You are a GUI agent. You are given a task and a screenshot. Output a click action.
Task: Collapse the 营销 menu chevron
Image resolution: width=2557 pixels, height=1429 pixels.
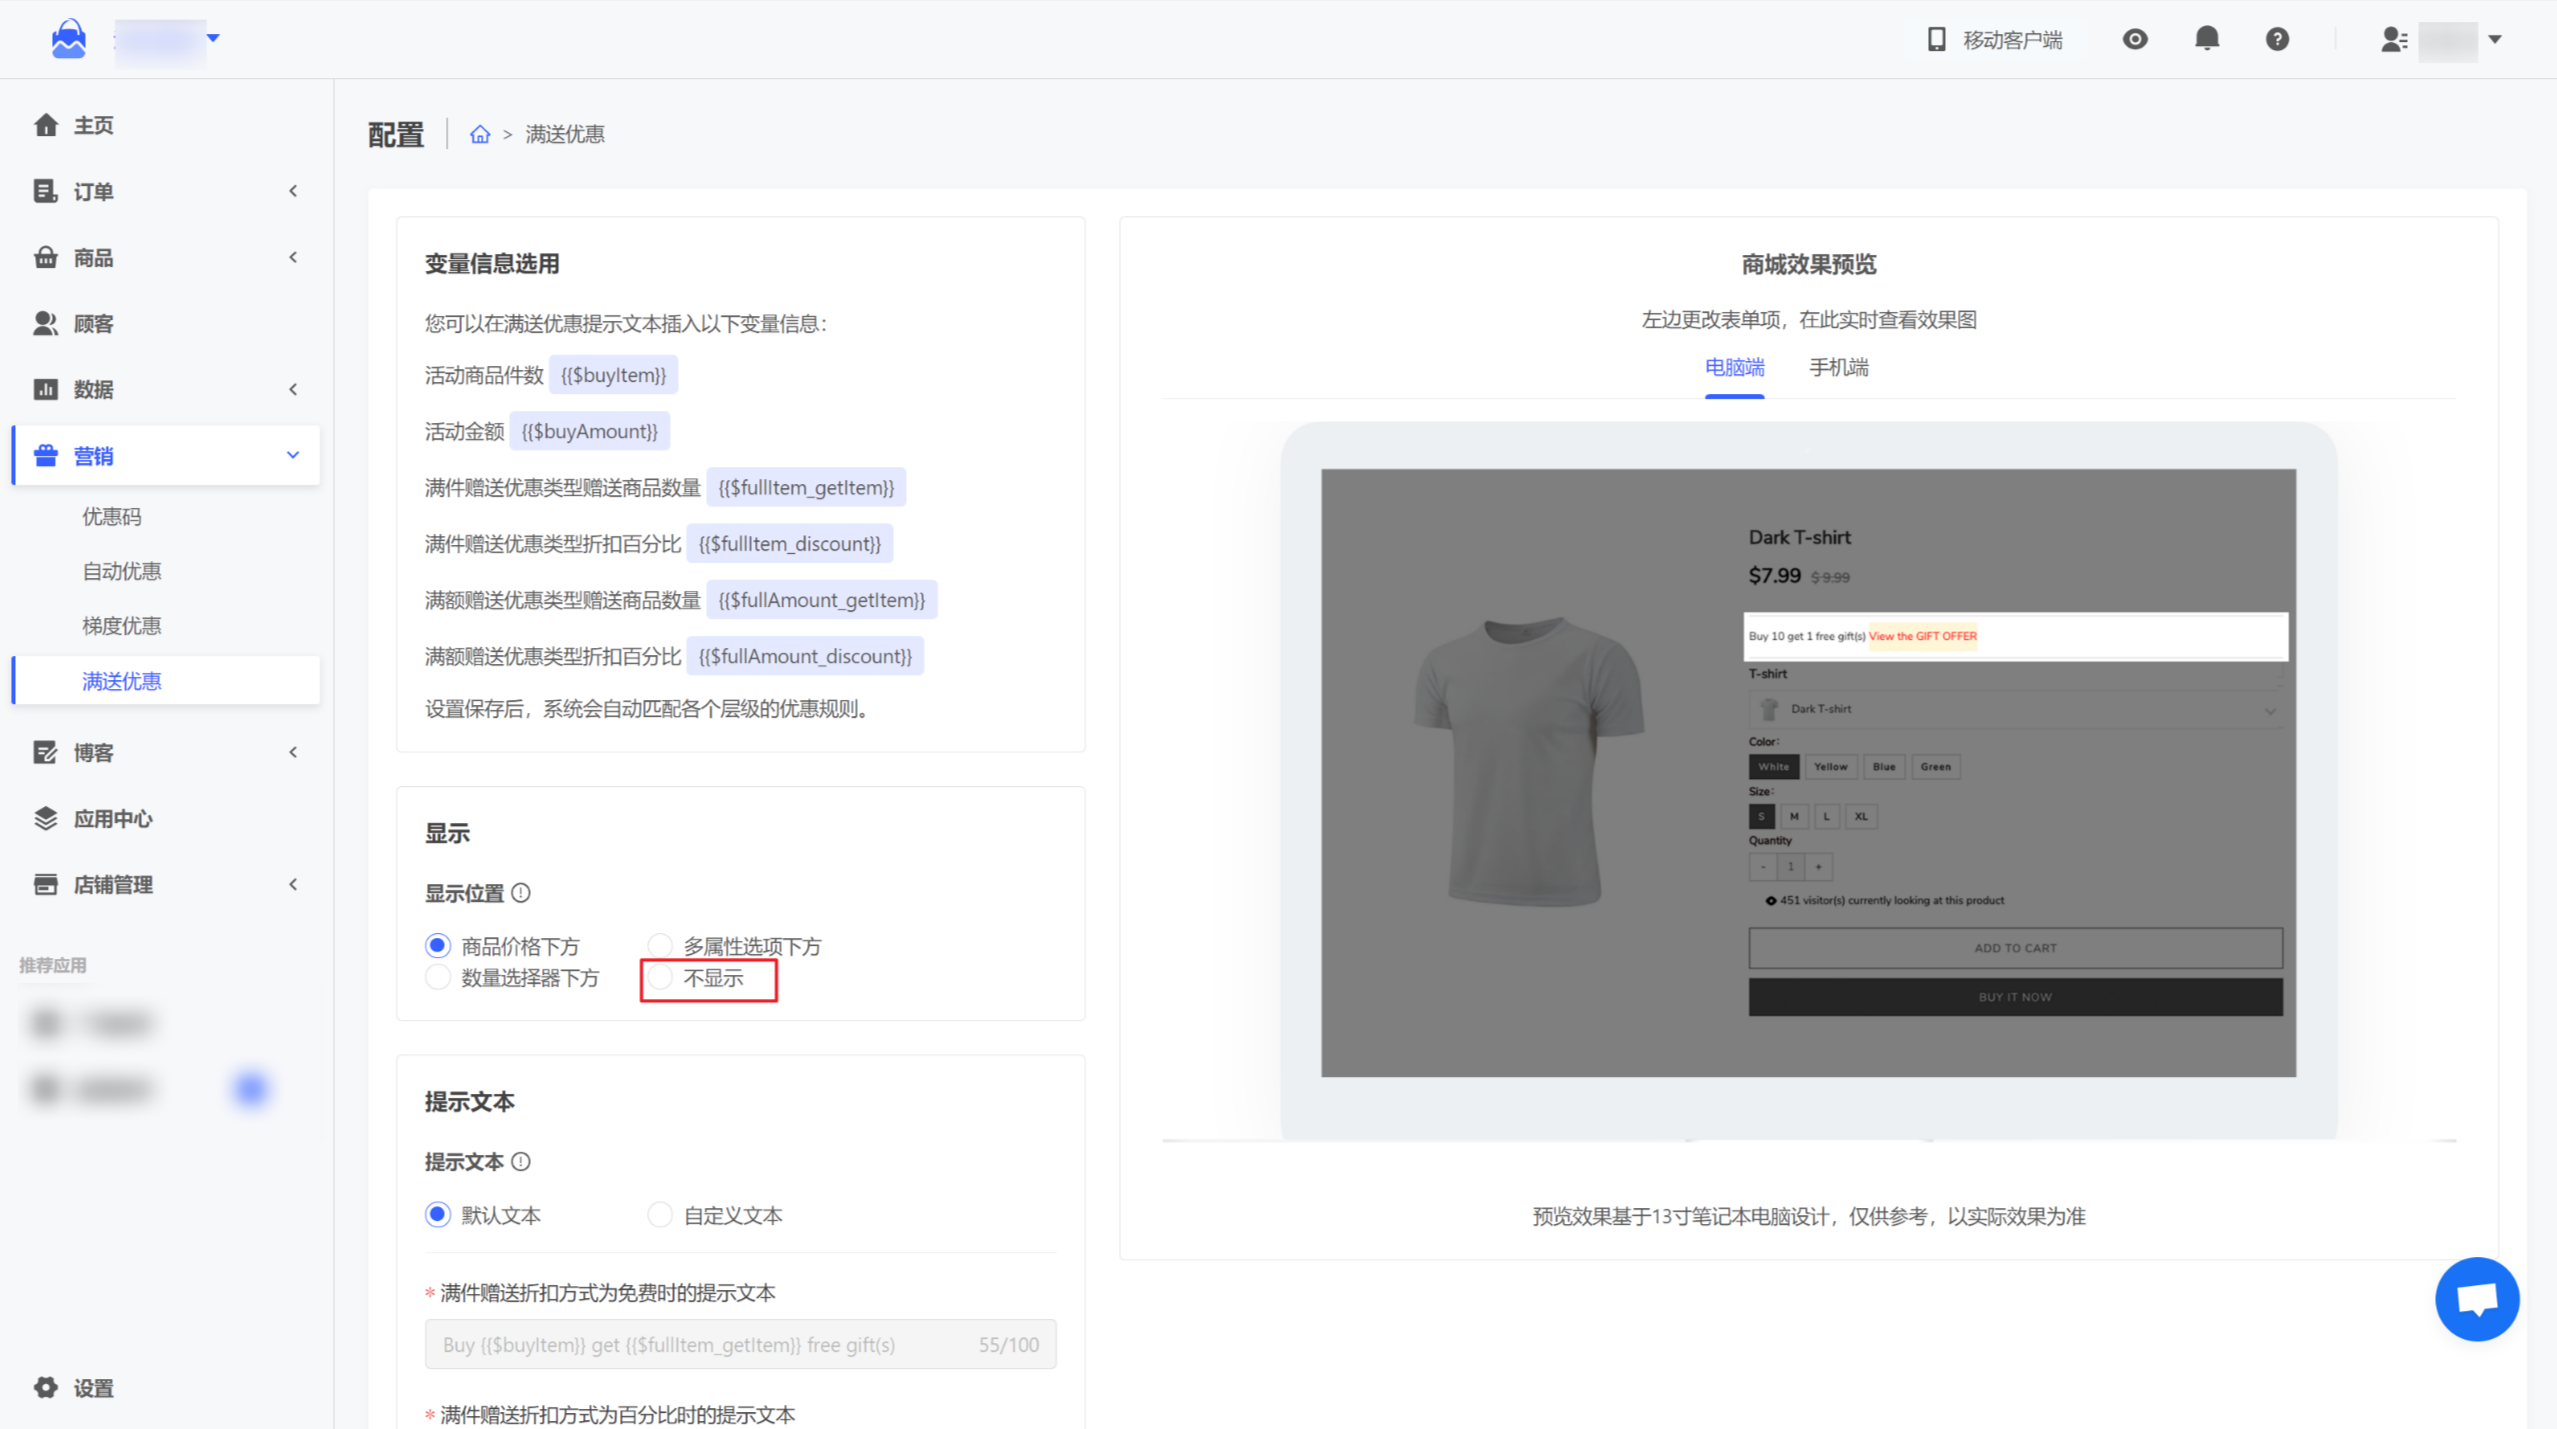(293, 455)
